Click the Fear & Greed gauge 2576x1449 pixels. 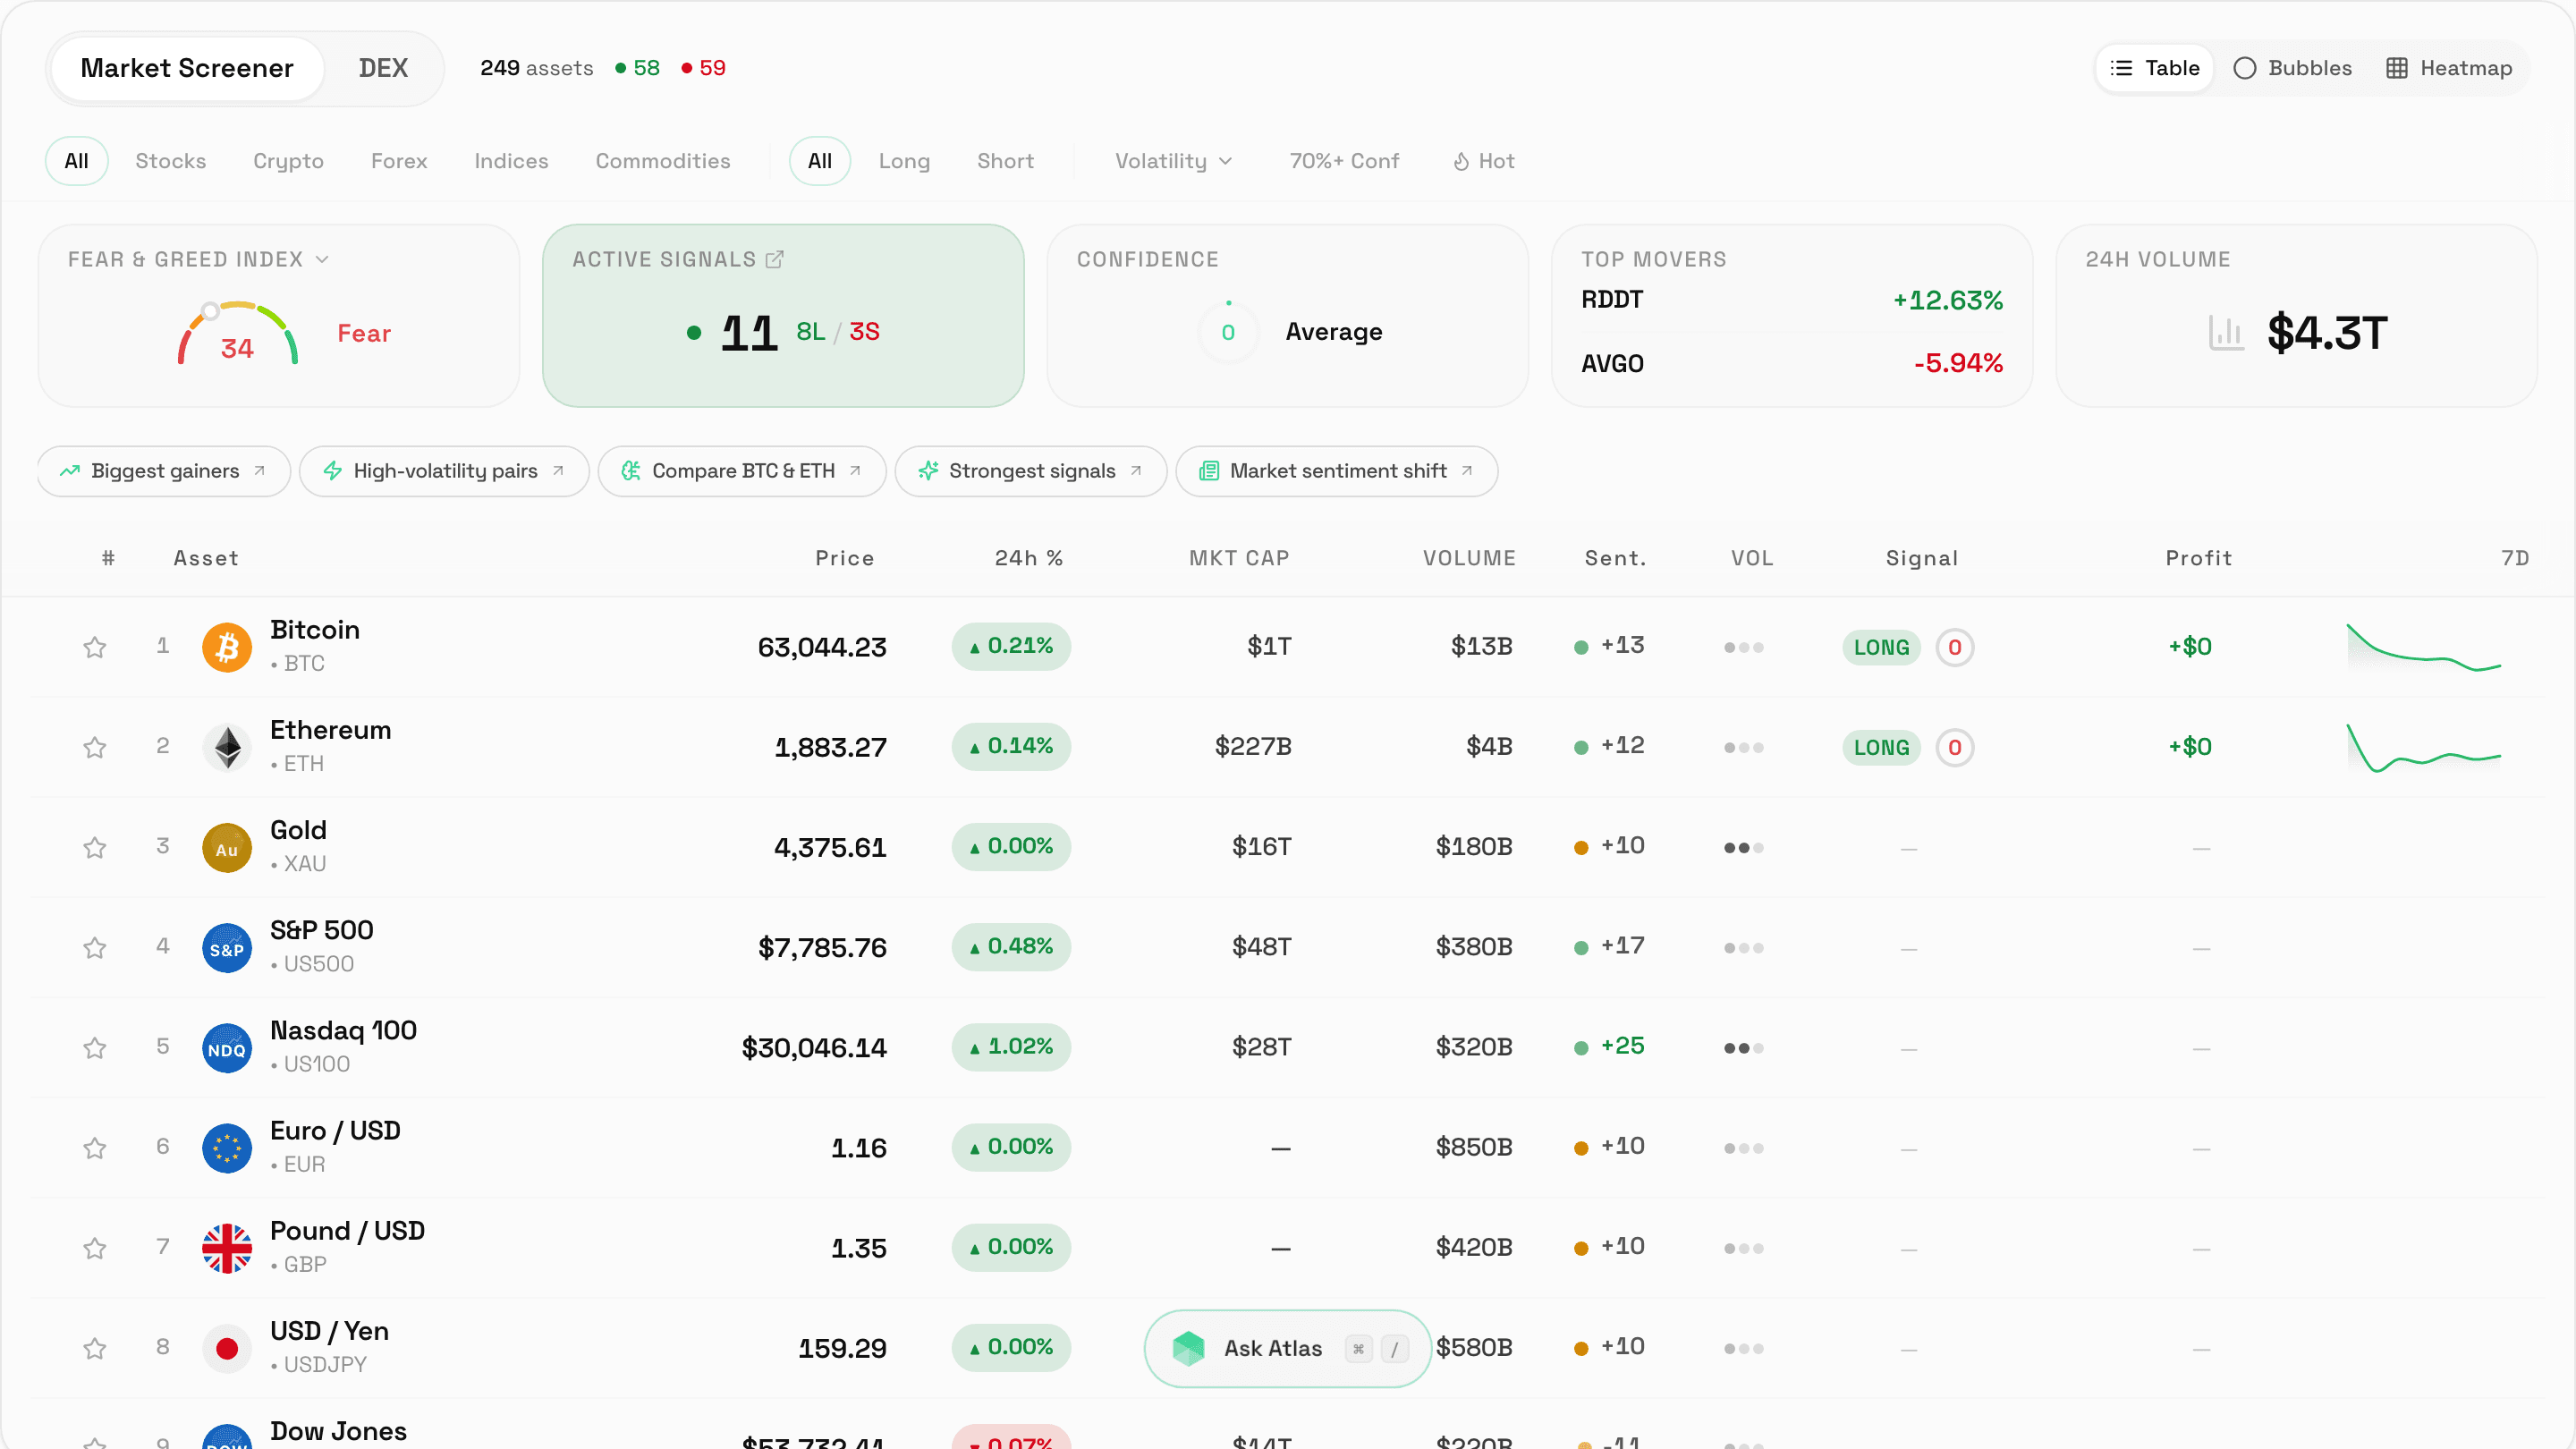(238, 333)
